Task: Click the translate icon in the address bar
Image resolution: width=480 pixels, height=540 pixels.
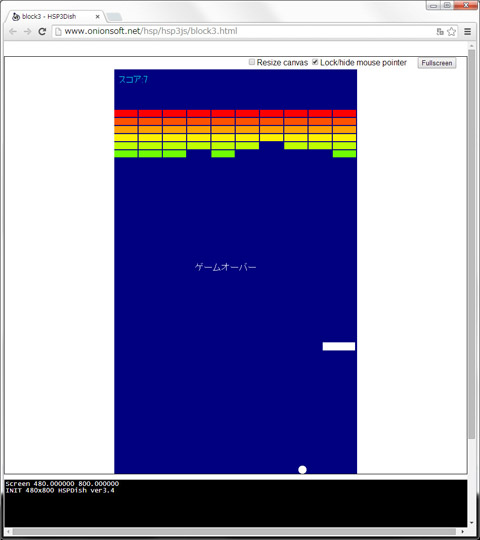Action: 440,31
